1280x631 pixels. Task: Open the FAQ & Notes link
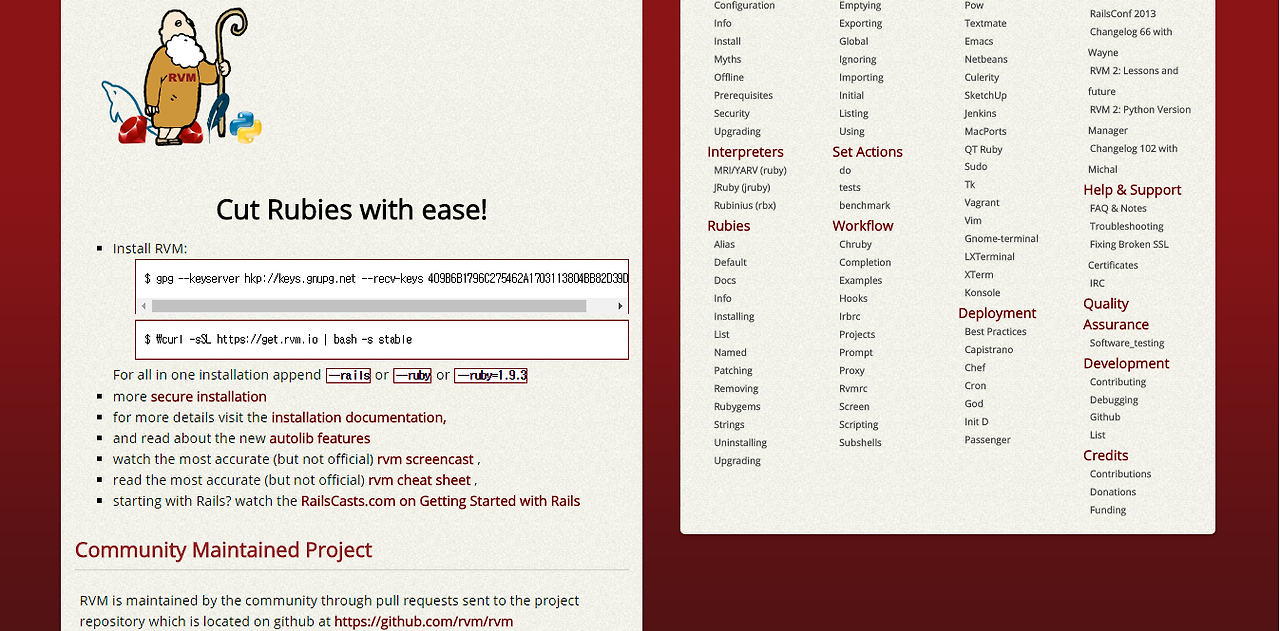coord(1118,209)
